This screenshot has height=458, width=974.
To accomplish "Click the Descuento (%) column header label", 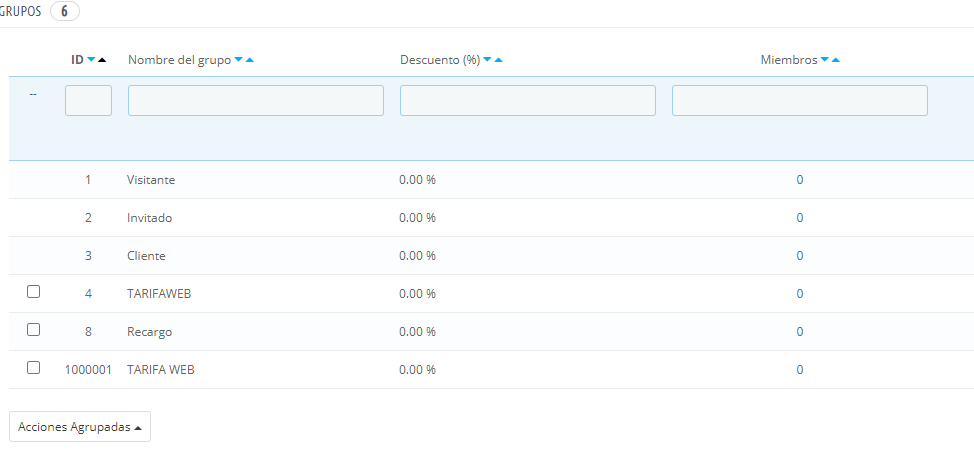I will click(440, 60).
